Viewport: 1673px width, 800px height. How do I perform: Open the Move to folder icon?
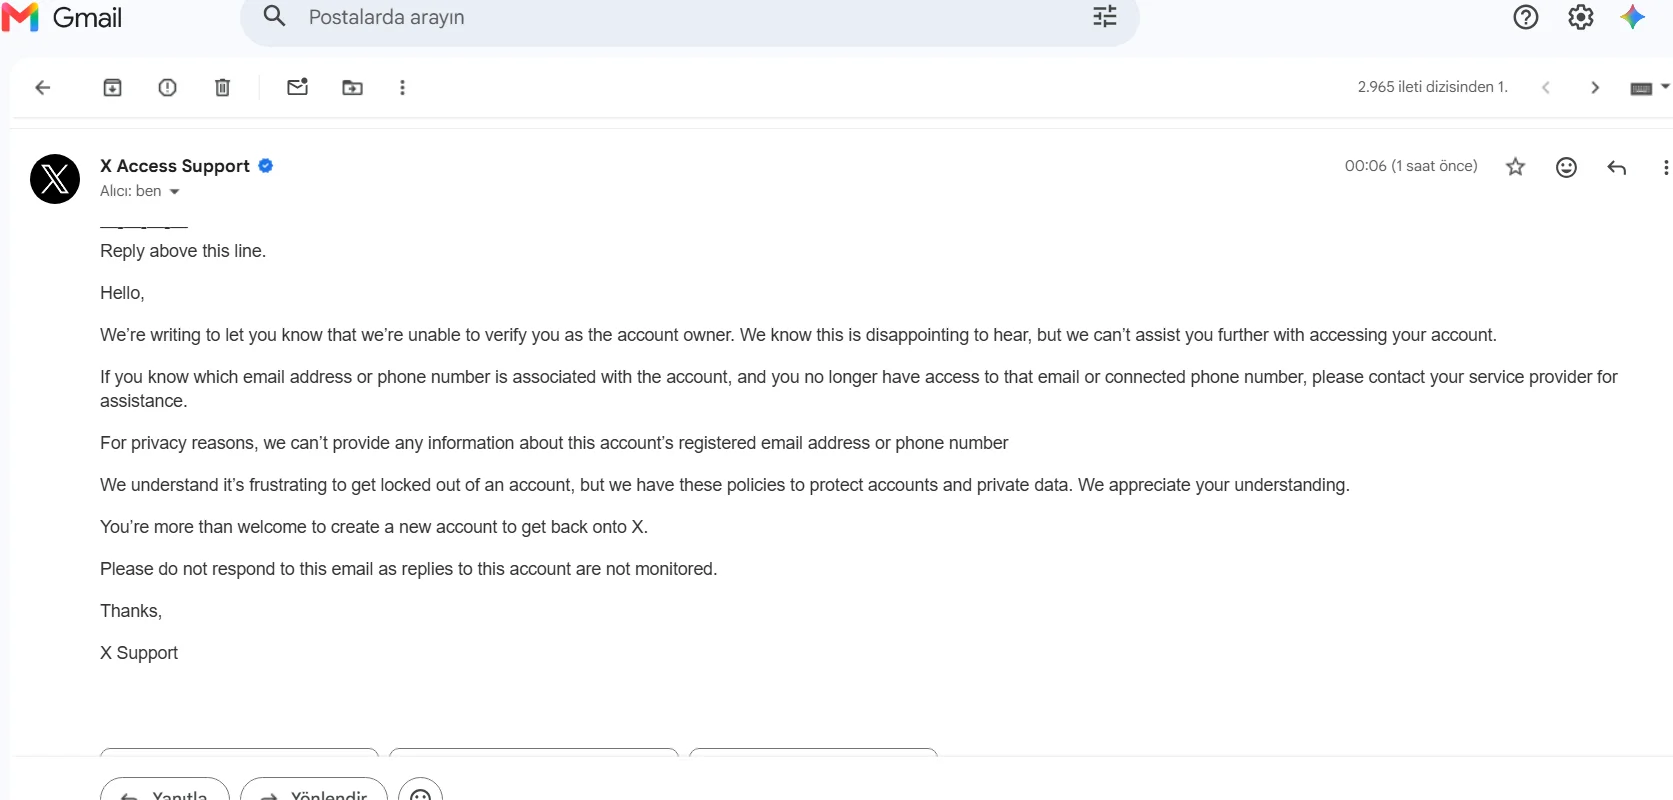[x=353, y=88]
